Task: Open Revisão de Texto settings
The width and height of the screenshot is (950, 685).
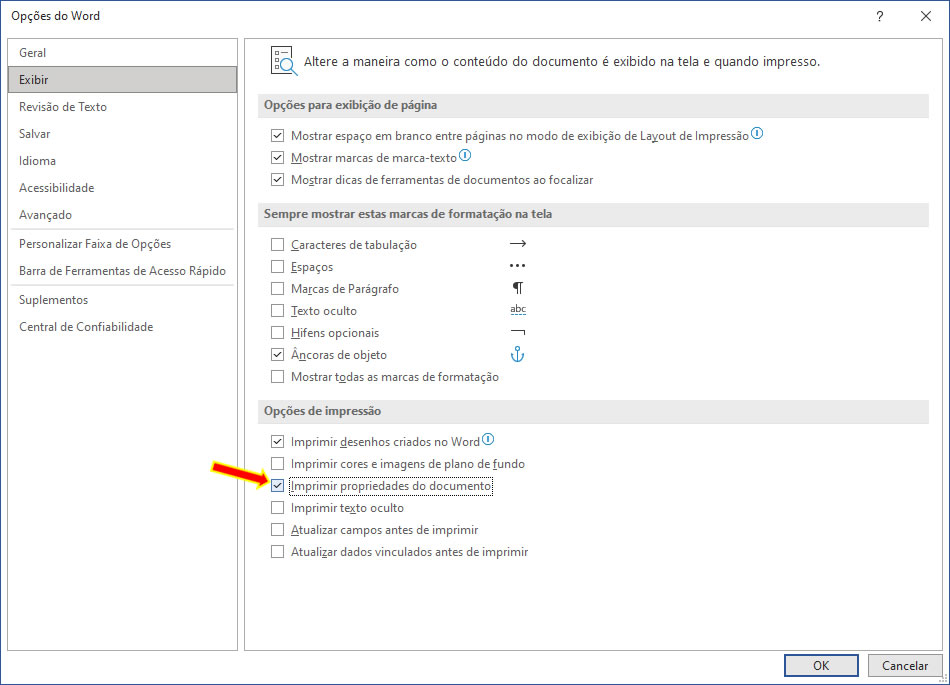Action: [x=122, y=107]
